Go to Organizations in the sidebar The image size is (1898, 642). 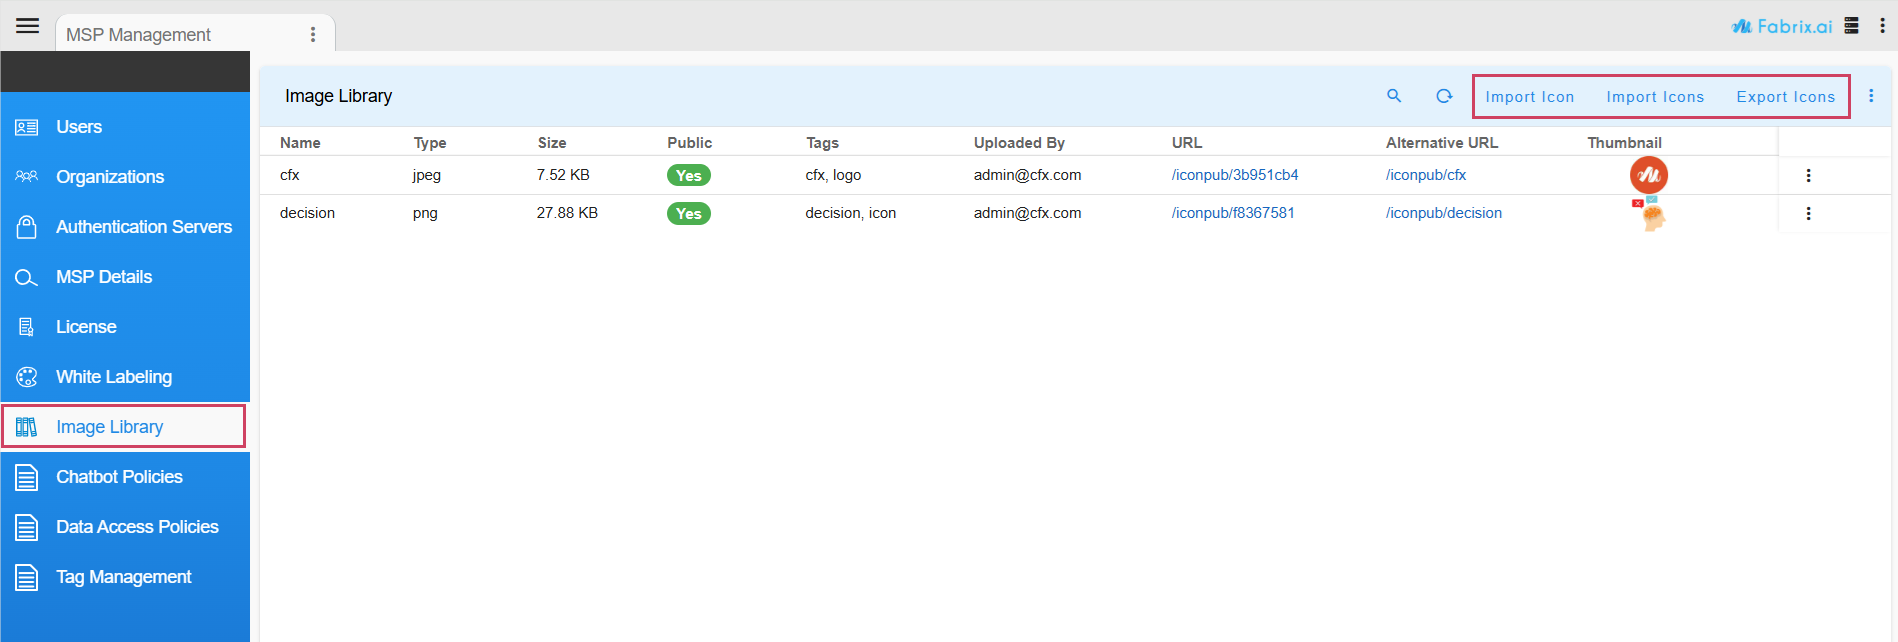110,177
